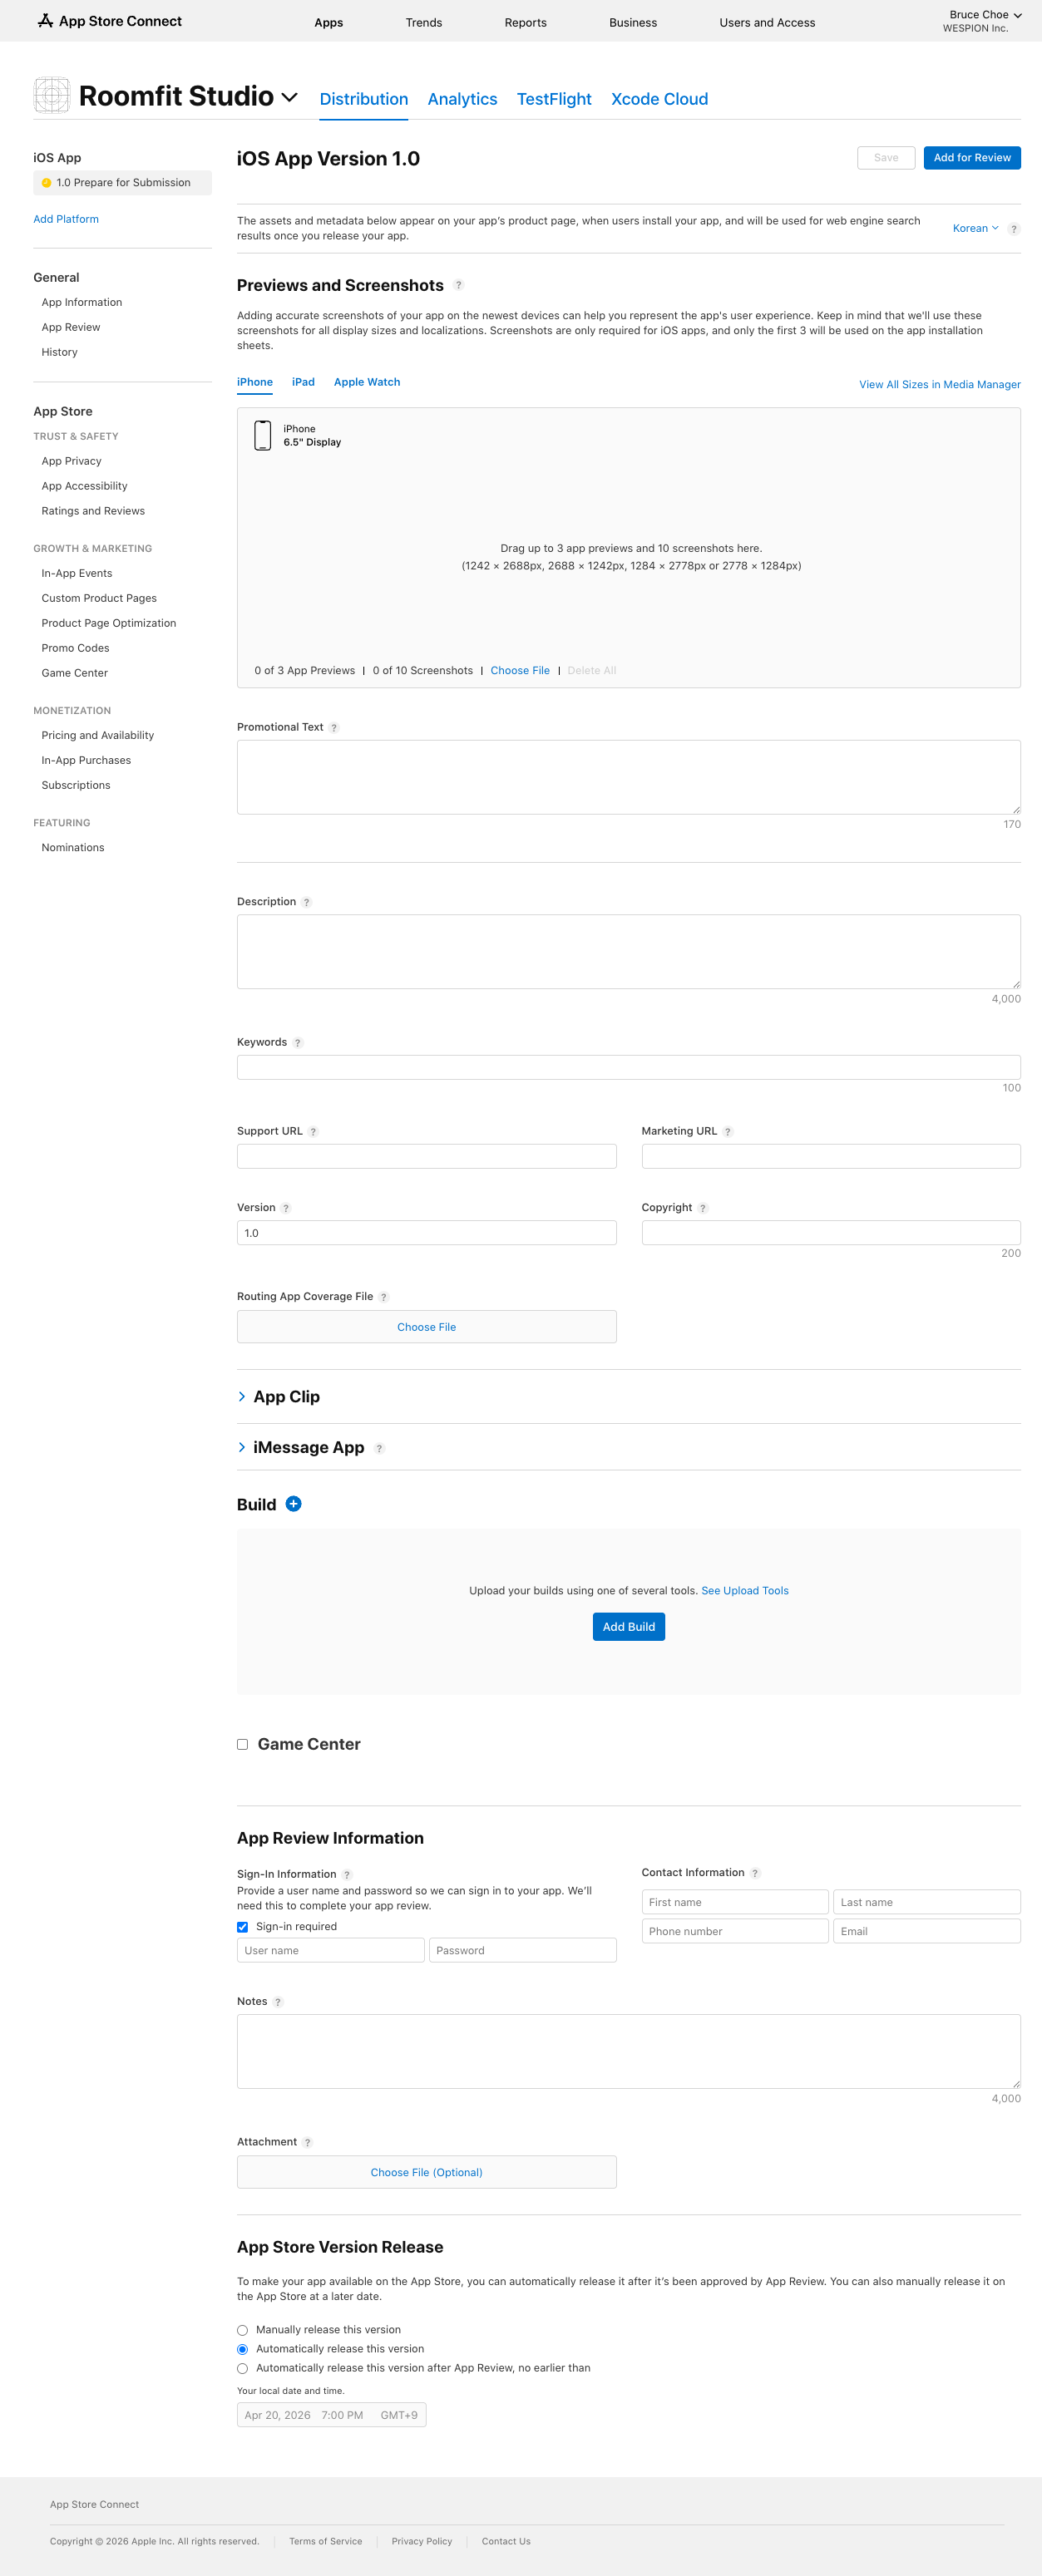
Task: Open help icon next to Promotional Text
Action: [x=334, y=728]
